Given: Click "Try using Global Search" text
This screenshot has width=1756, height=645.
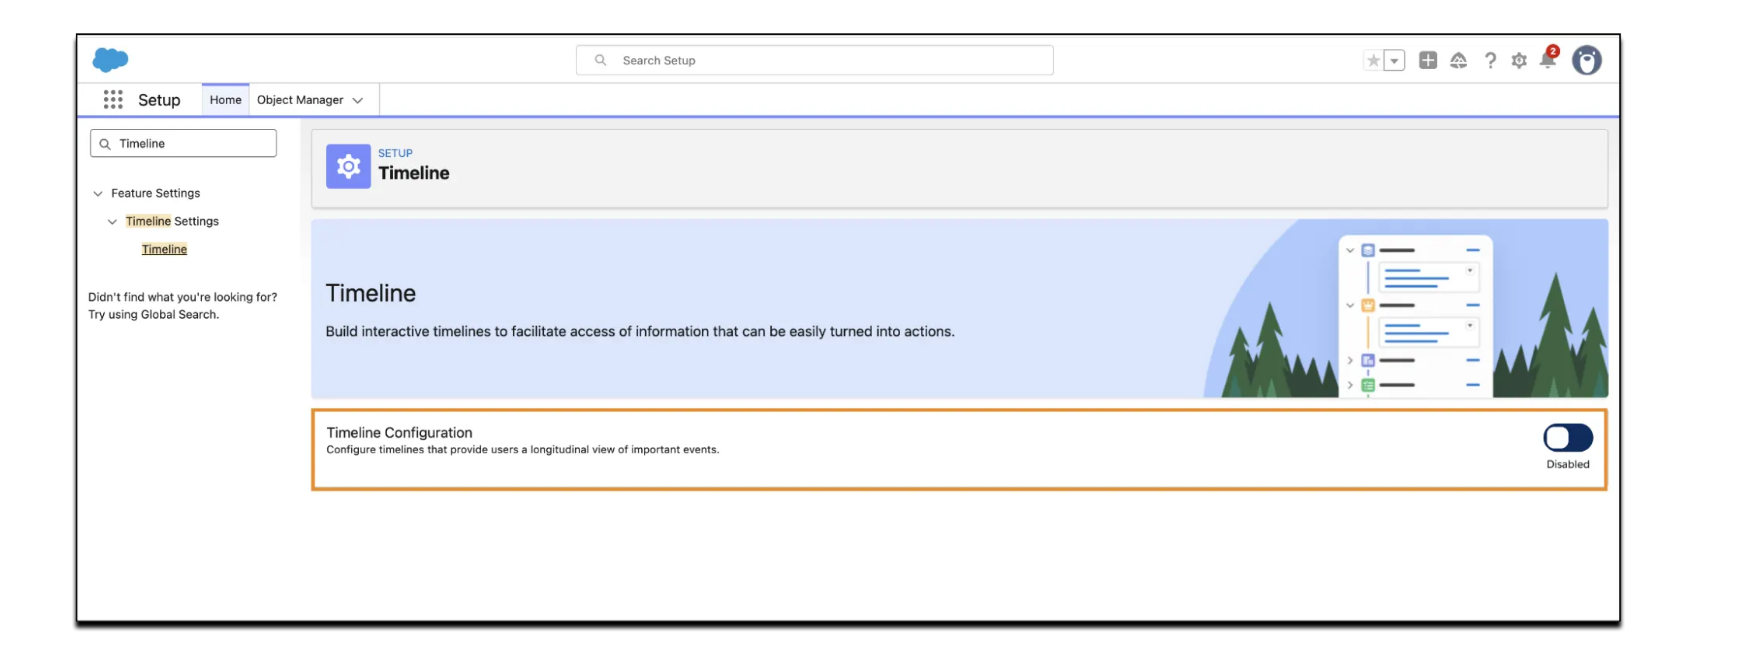Looking at the screenshot, I should (153, 314).
